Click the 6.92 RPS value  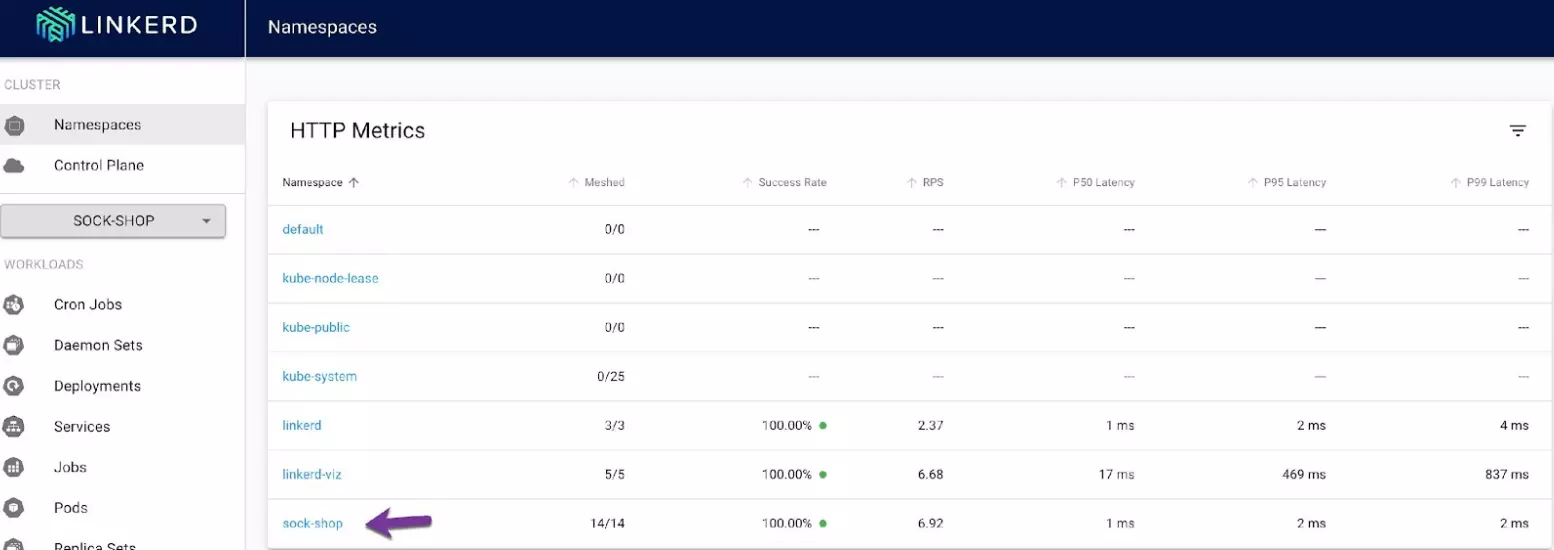pos(931,523)
